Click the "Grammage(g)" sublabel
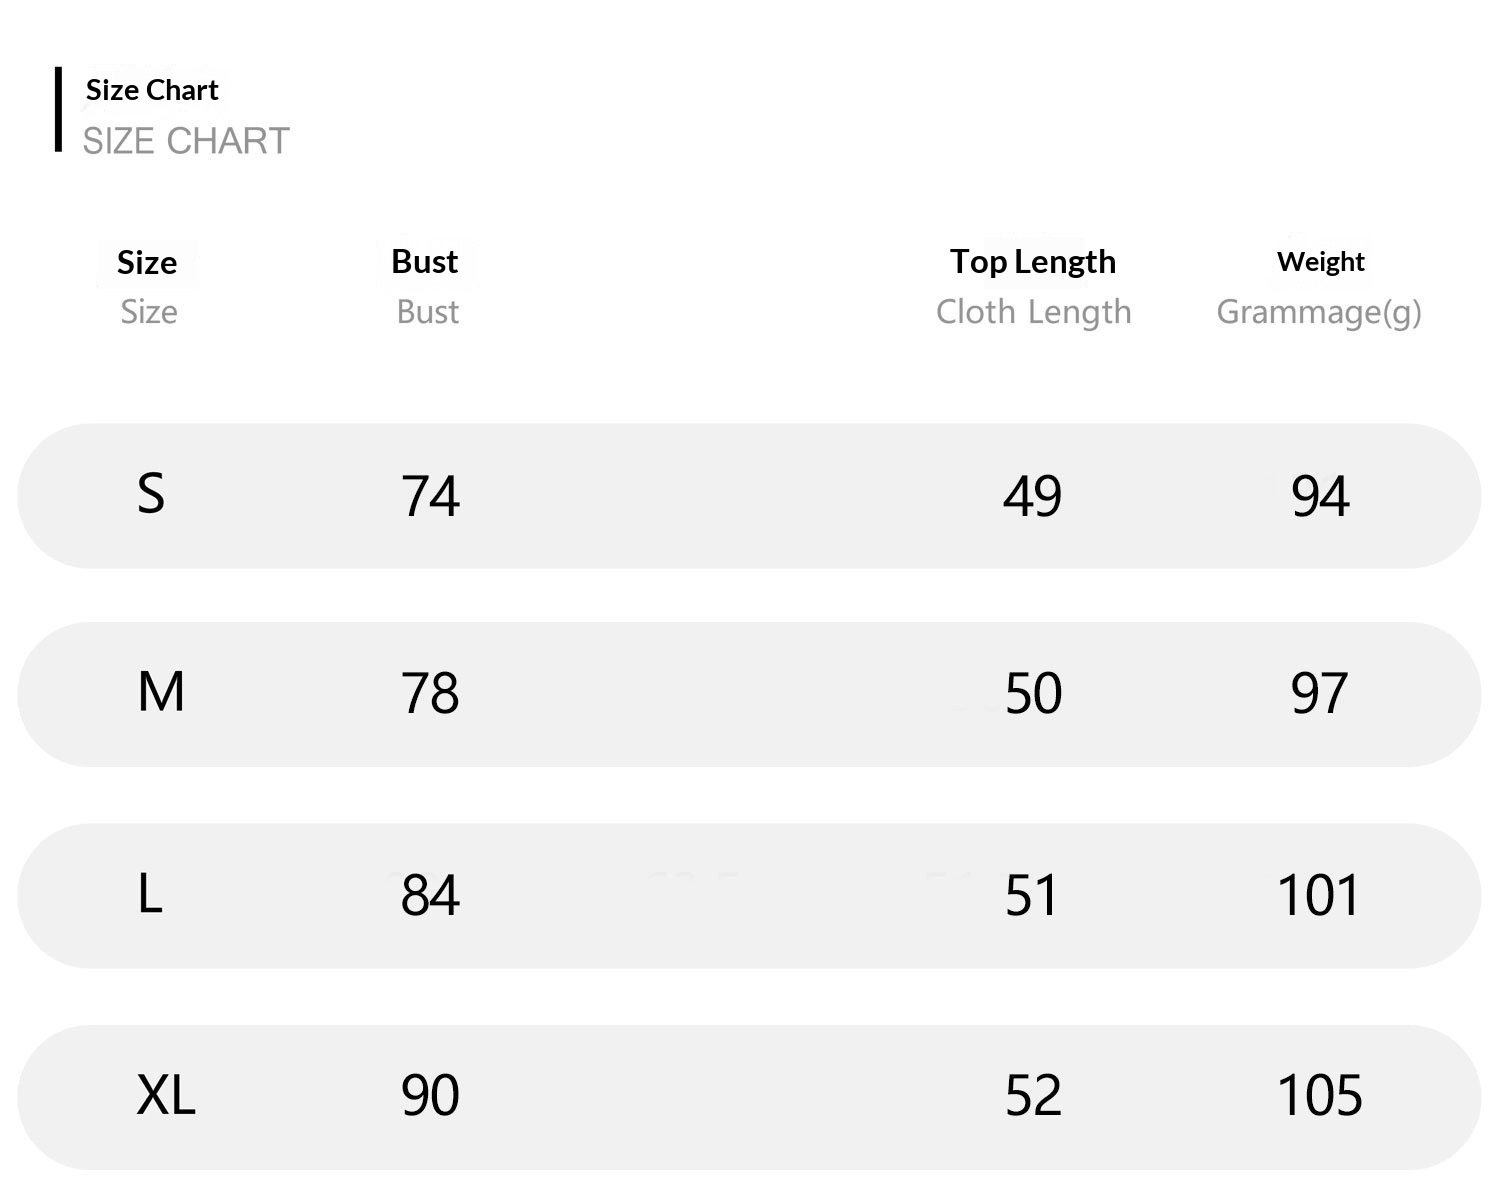This screenshot has height=1197, width=1500. (x=1318, y=312)
